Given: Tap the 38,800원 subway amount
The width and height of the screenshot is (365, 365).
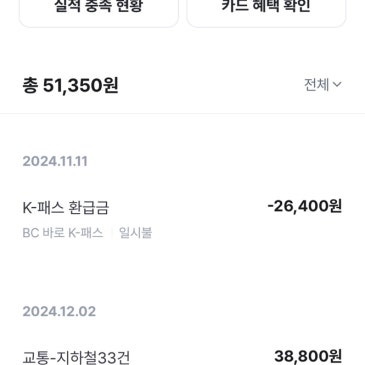Looking at the screenshot, I should coord(308,356).
